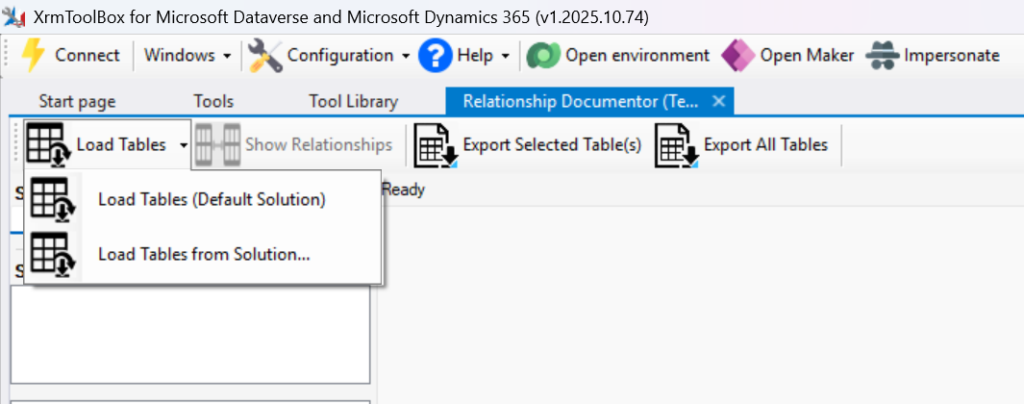Click the Show Relationships toolbar button
The image size is (1024, 404).
(x=295, y=145)
